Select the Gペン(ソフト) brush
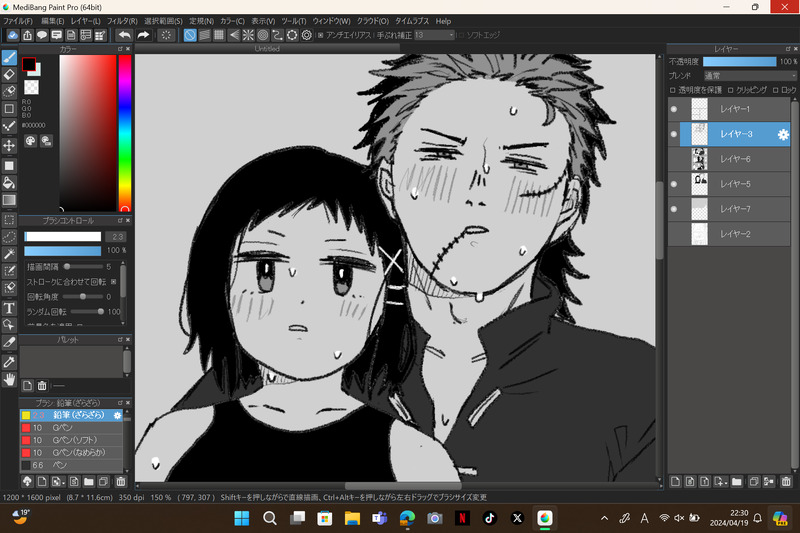Viewport: 800px width, 533px height. pyautogui.click(x=71, y=440)
